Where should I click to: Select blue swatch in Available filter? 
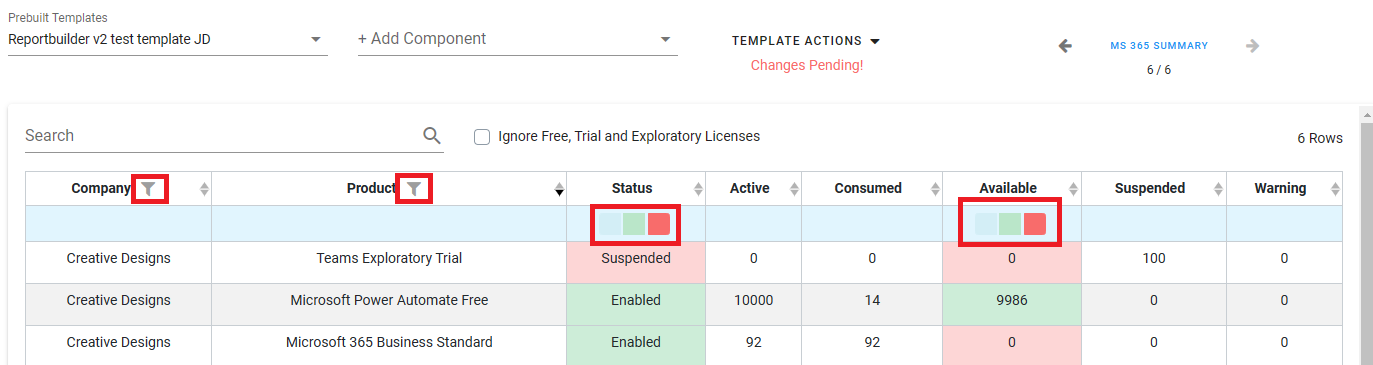986,224
